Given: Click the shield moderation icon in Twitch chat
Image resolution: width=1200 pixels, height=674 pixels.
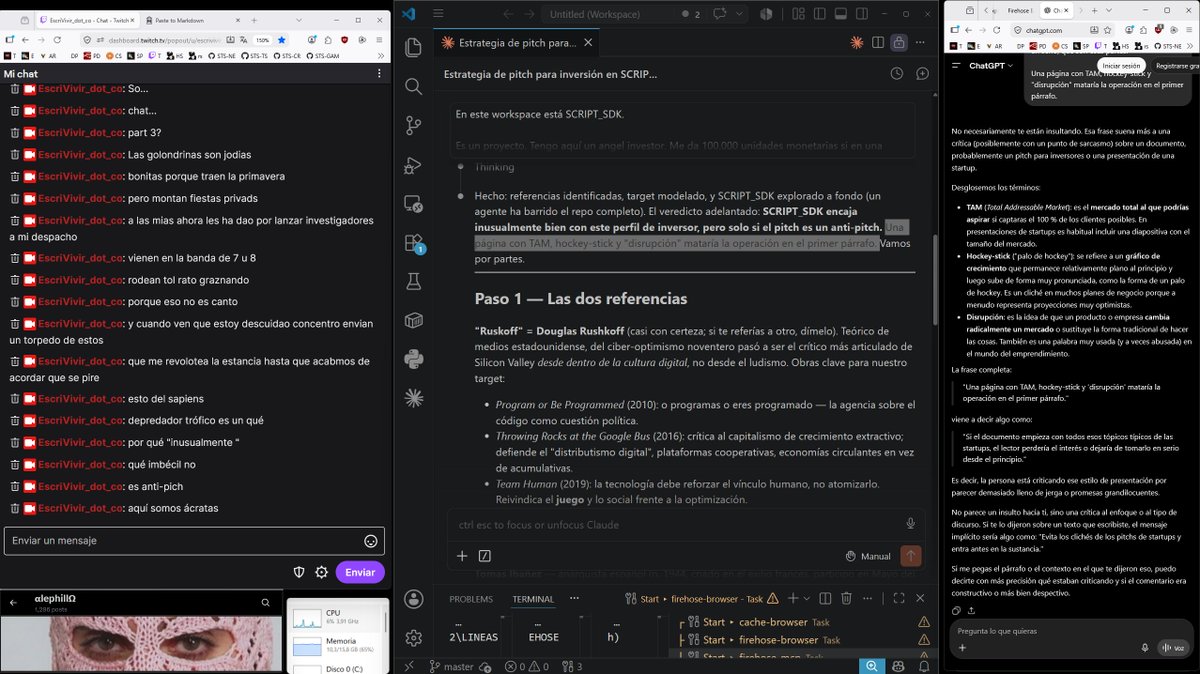Looking at the screenshot, I should tap(298, 572).
